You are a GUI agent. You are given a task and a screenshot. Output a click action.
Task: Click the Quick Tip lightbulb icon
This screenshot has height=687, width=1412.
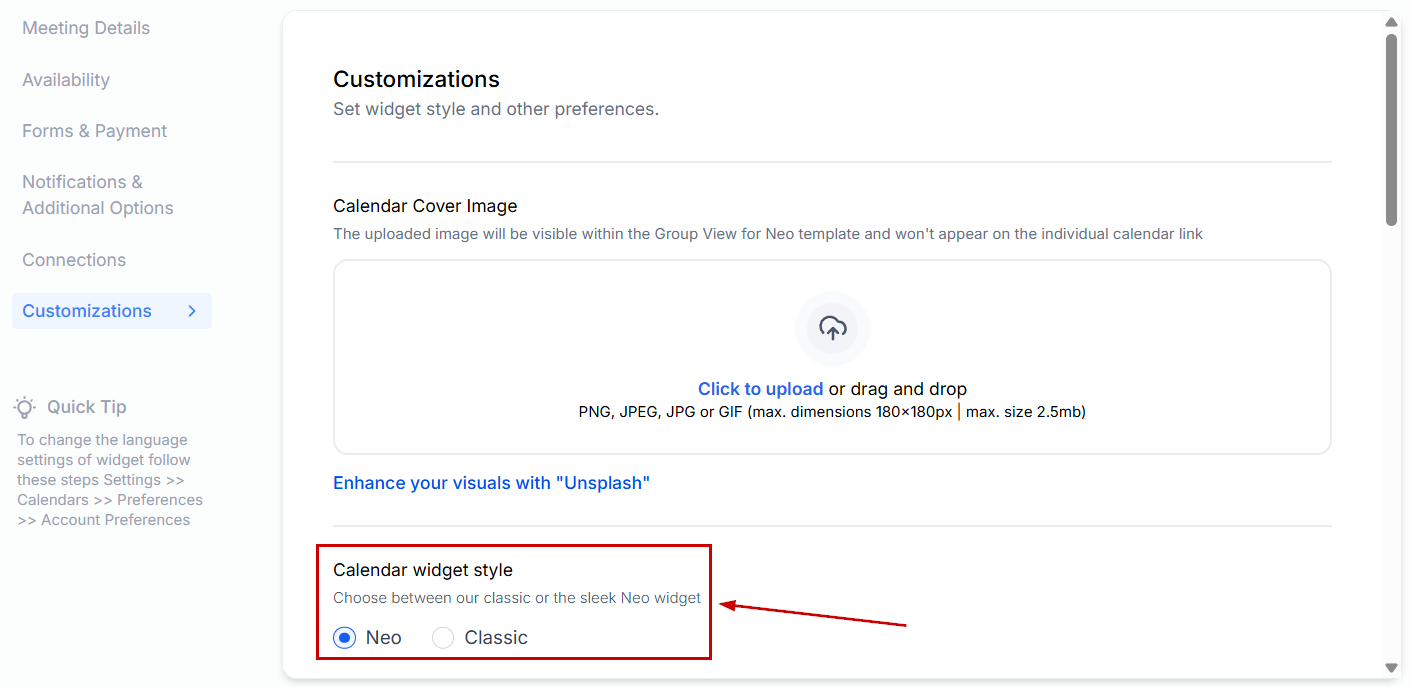[x=25, y=407]
